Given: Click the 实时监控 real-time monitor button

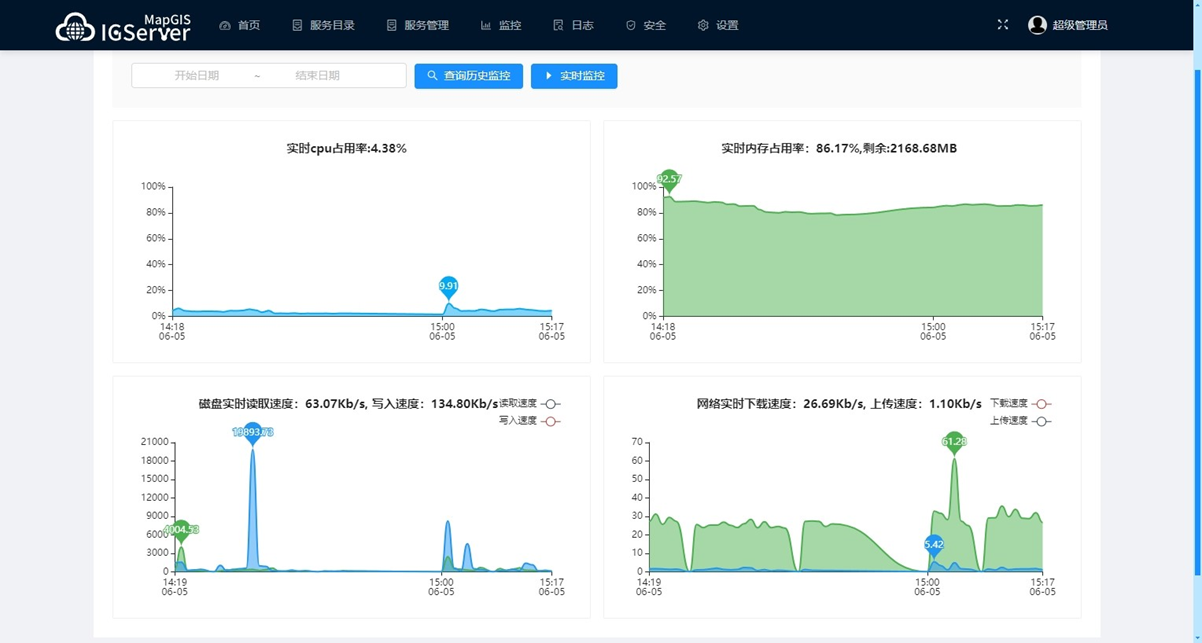Looking at the screenshot, I should pos(574,75).
